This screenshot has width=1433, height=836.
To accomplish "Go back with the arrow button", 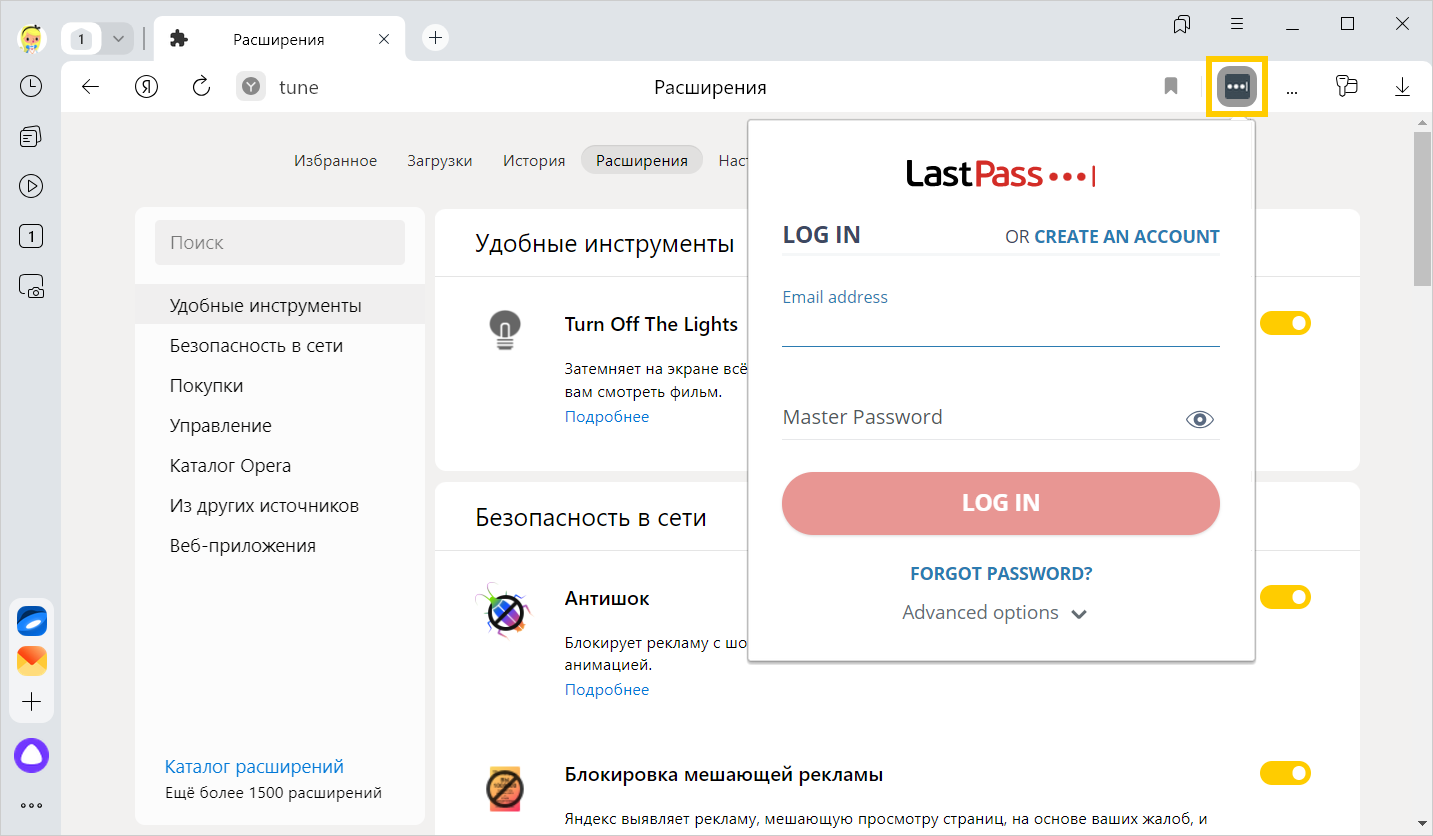I will click(x=90, y=87).
